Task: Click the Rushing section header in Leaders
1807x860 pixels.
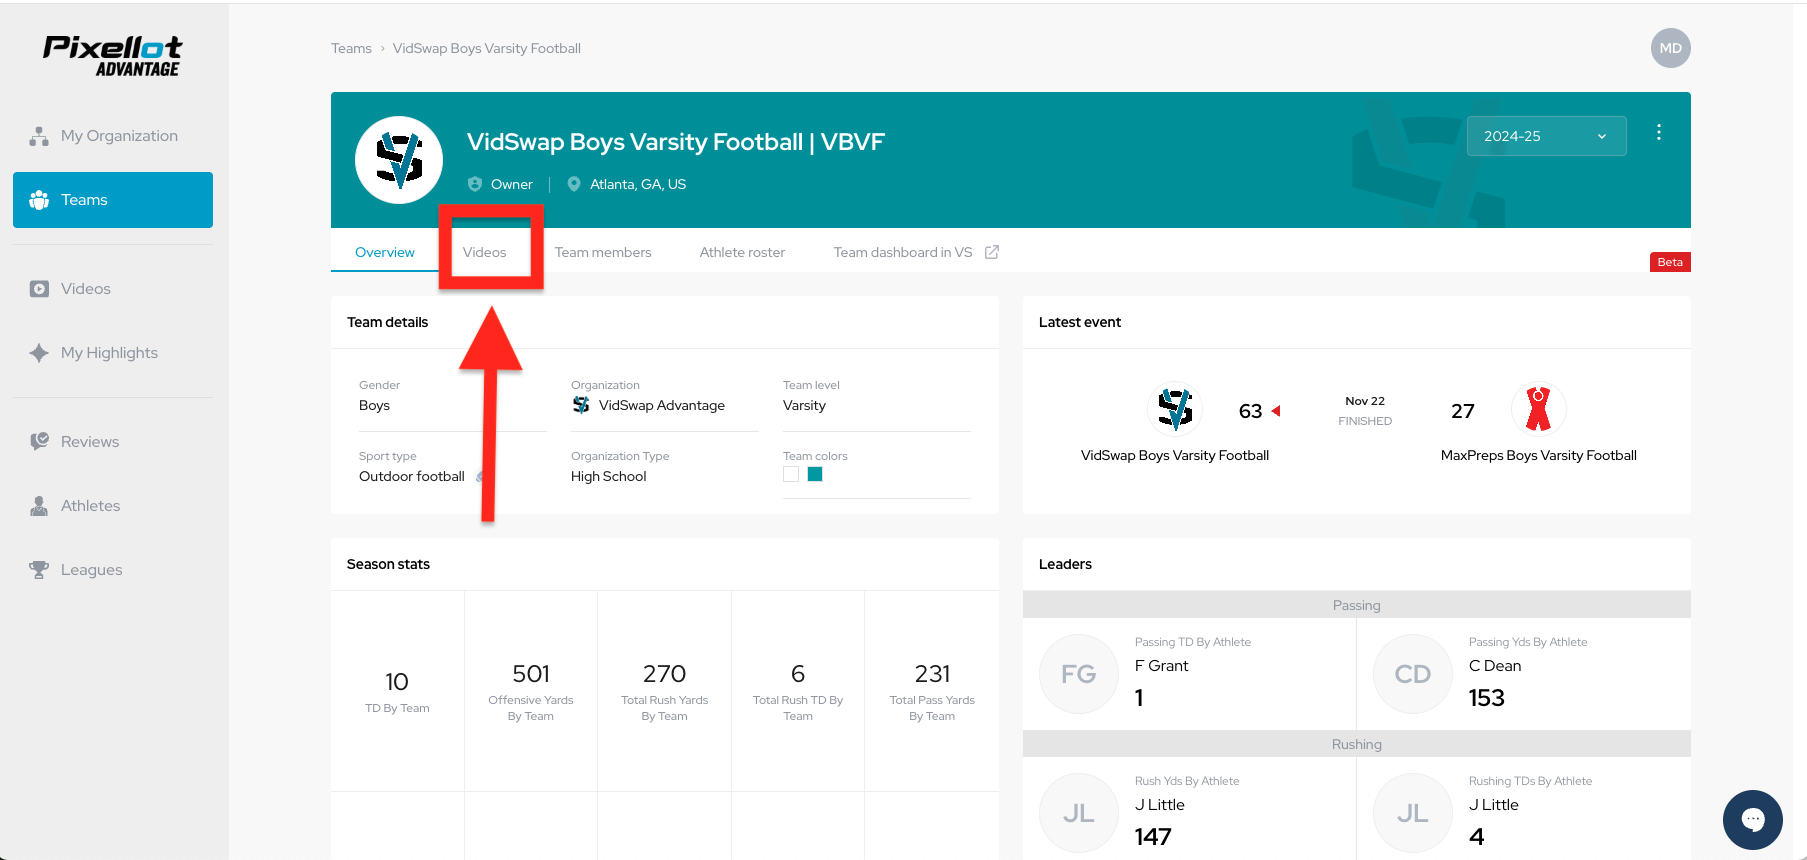Action: (x=1356, y=744)
